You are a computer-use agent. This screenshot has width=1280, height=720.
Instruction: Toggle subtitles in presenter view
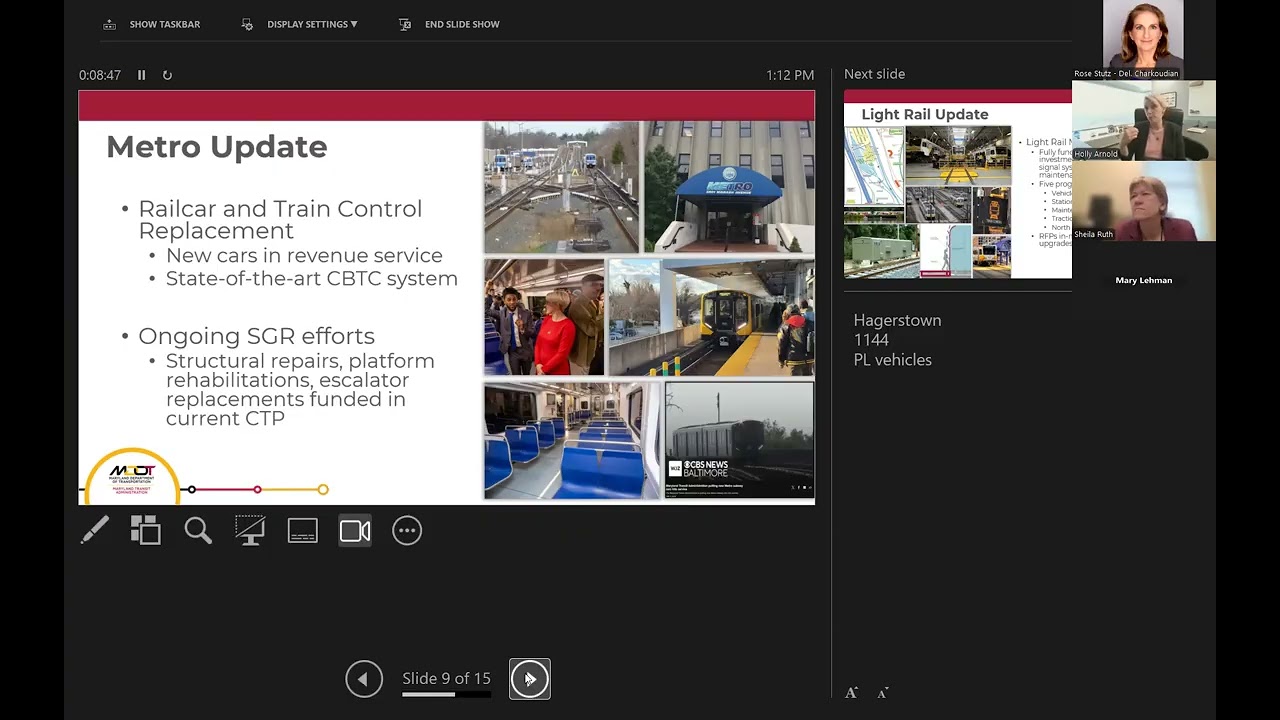[x=302, y=530]
